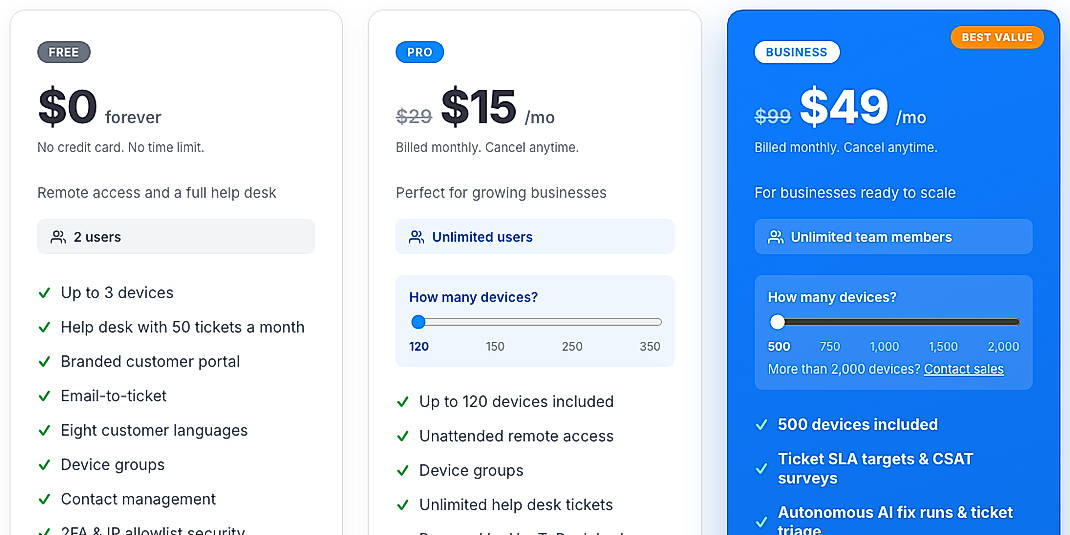The width and height of the screenshot is (1070, 535).
Task: Select the '1,000' devices mark on Business slider
Action: click(x=884, y=347)
